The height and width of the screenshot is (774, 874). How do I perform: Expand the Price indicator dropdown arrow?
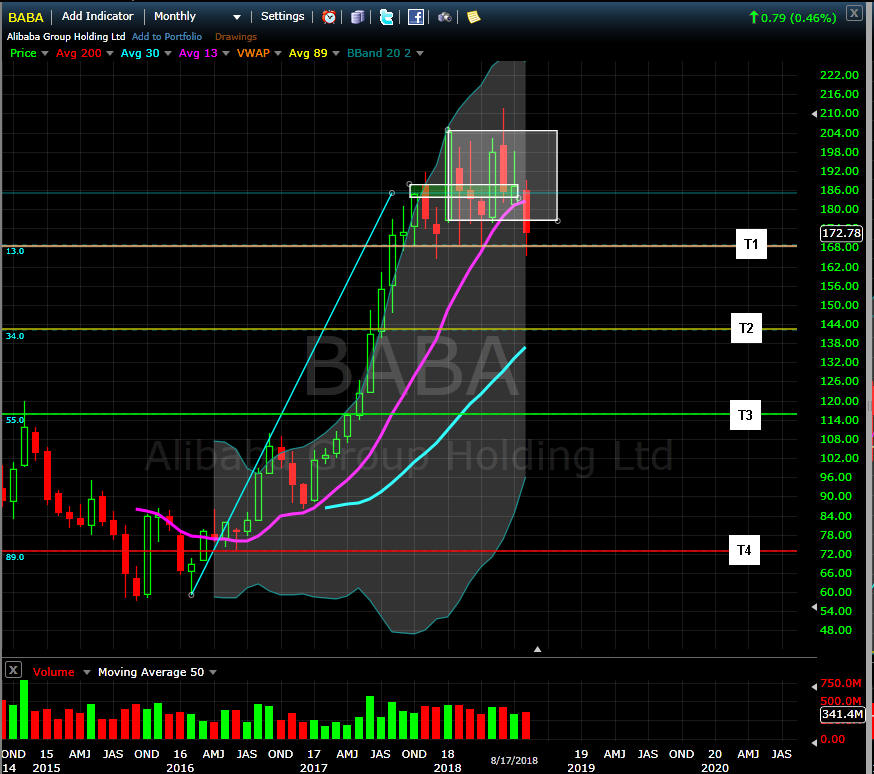45,53
